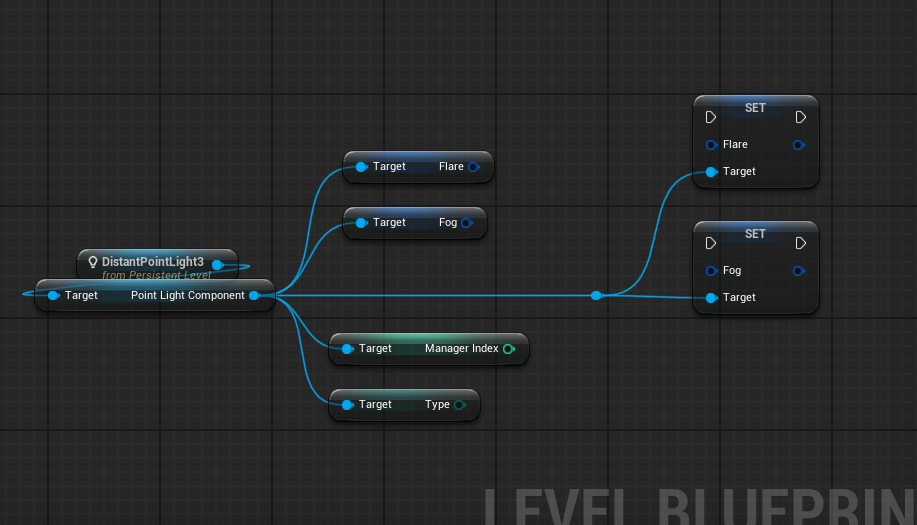Select the SET Flare node by its title
917x525 pixels.
coord(755,108)
